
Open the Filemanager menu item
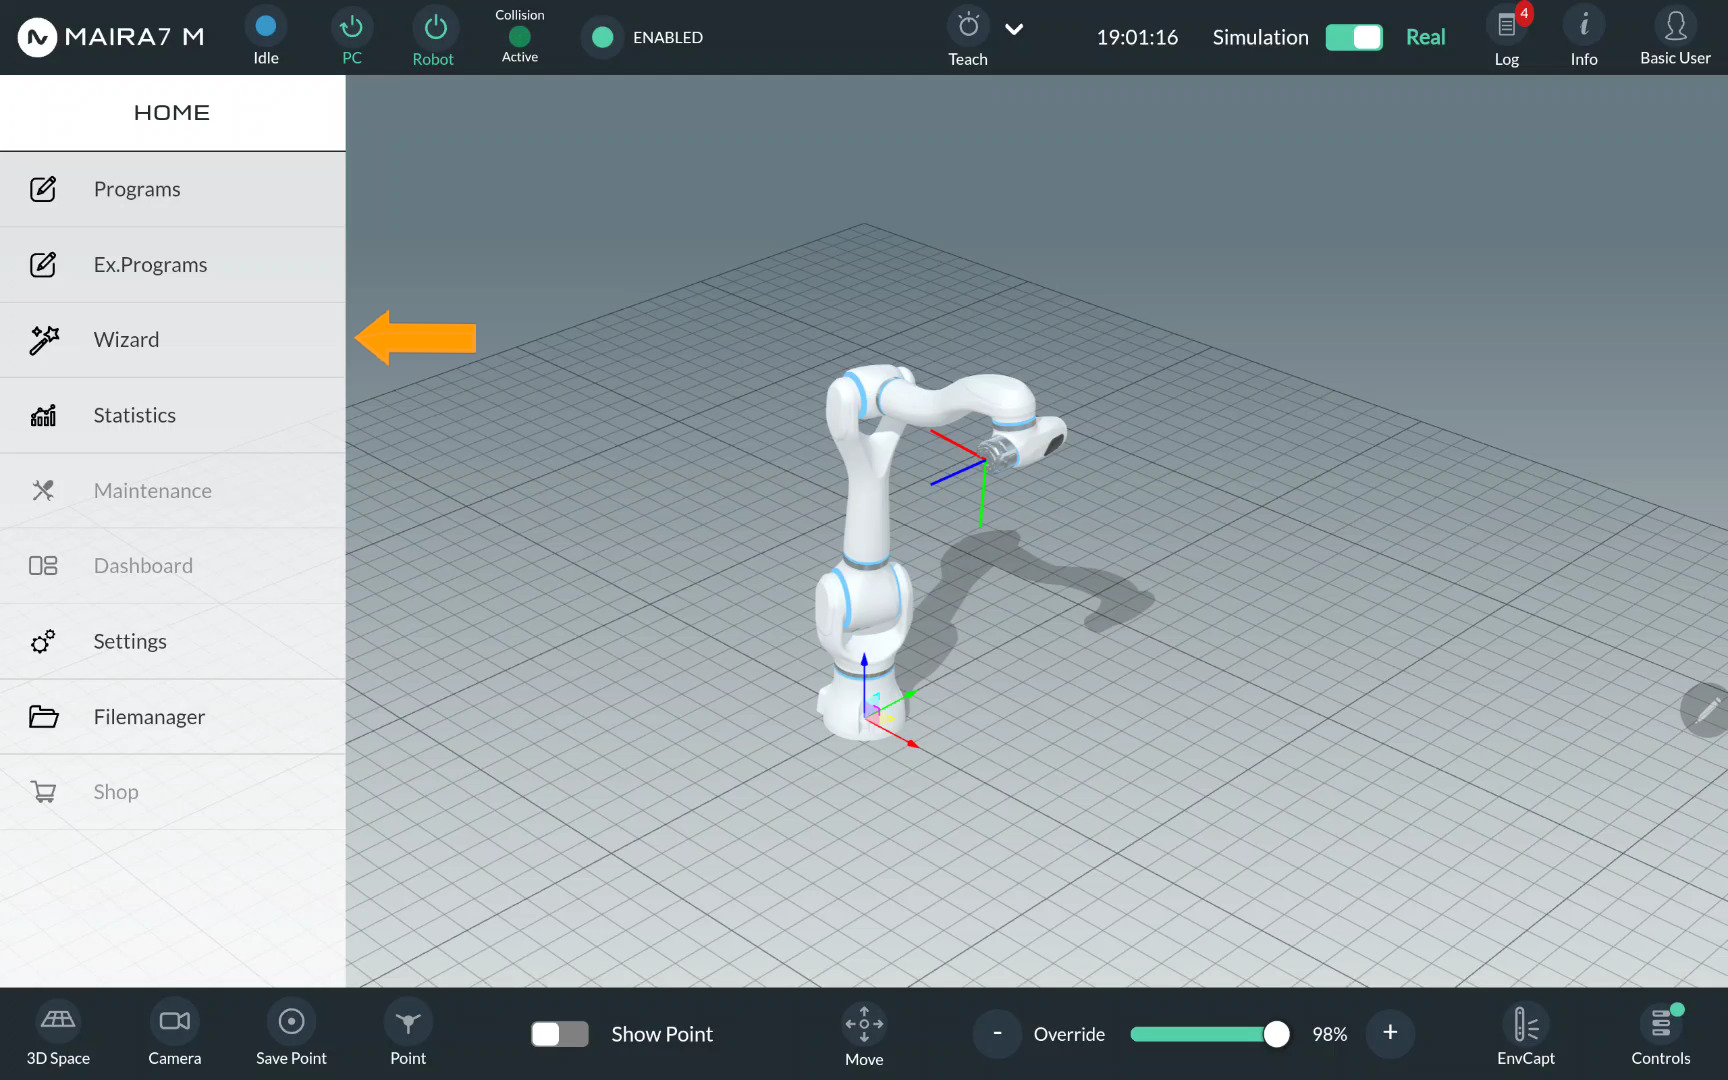click(x=173, y=717)
